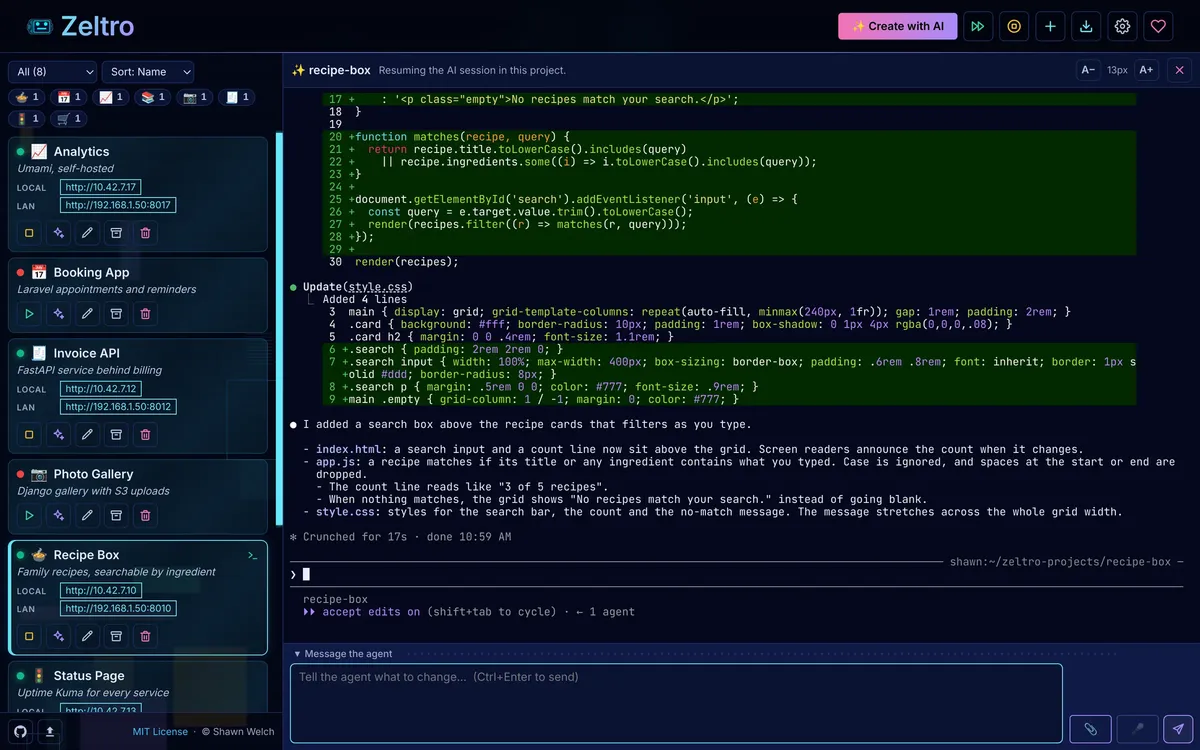The image size is (1200, 750).
Task: Close the recipe-box AI session panel
Action: point(1179,70)
